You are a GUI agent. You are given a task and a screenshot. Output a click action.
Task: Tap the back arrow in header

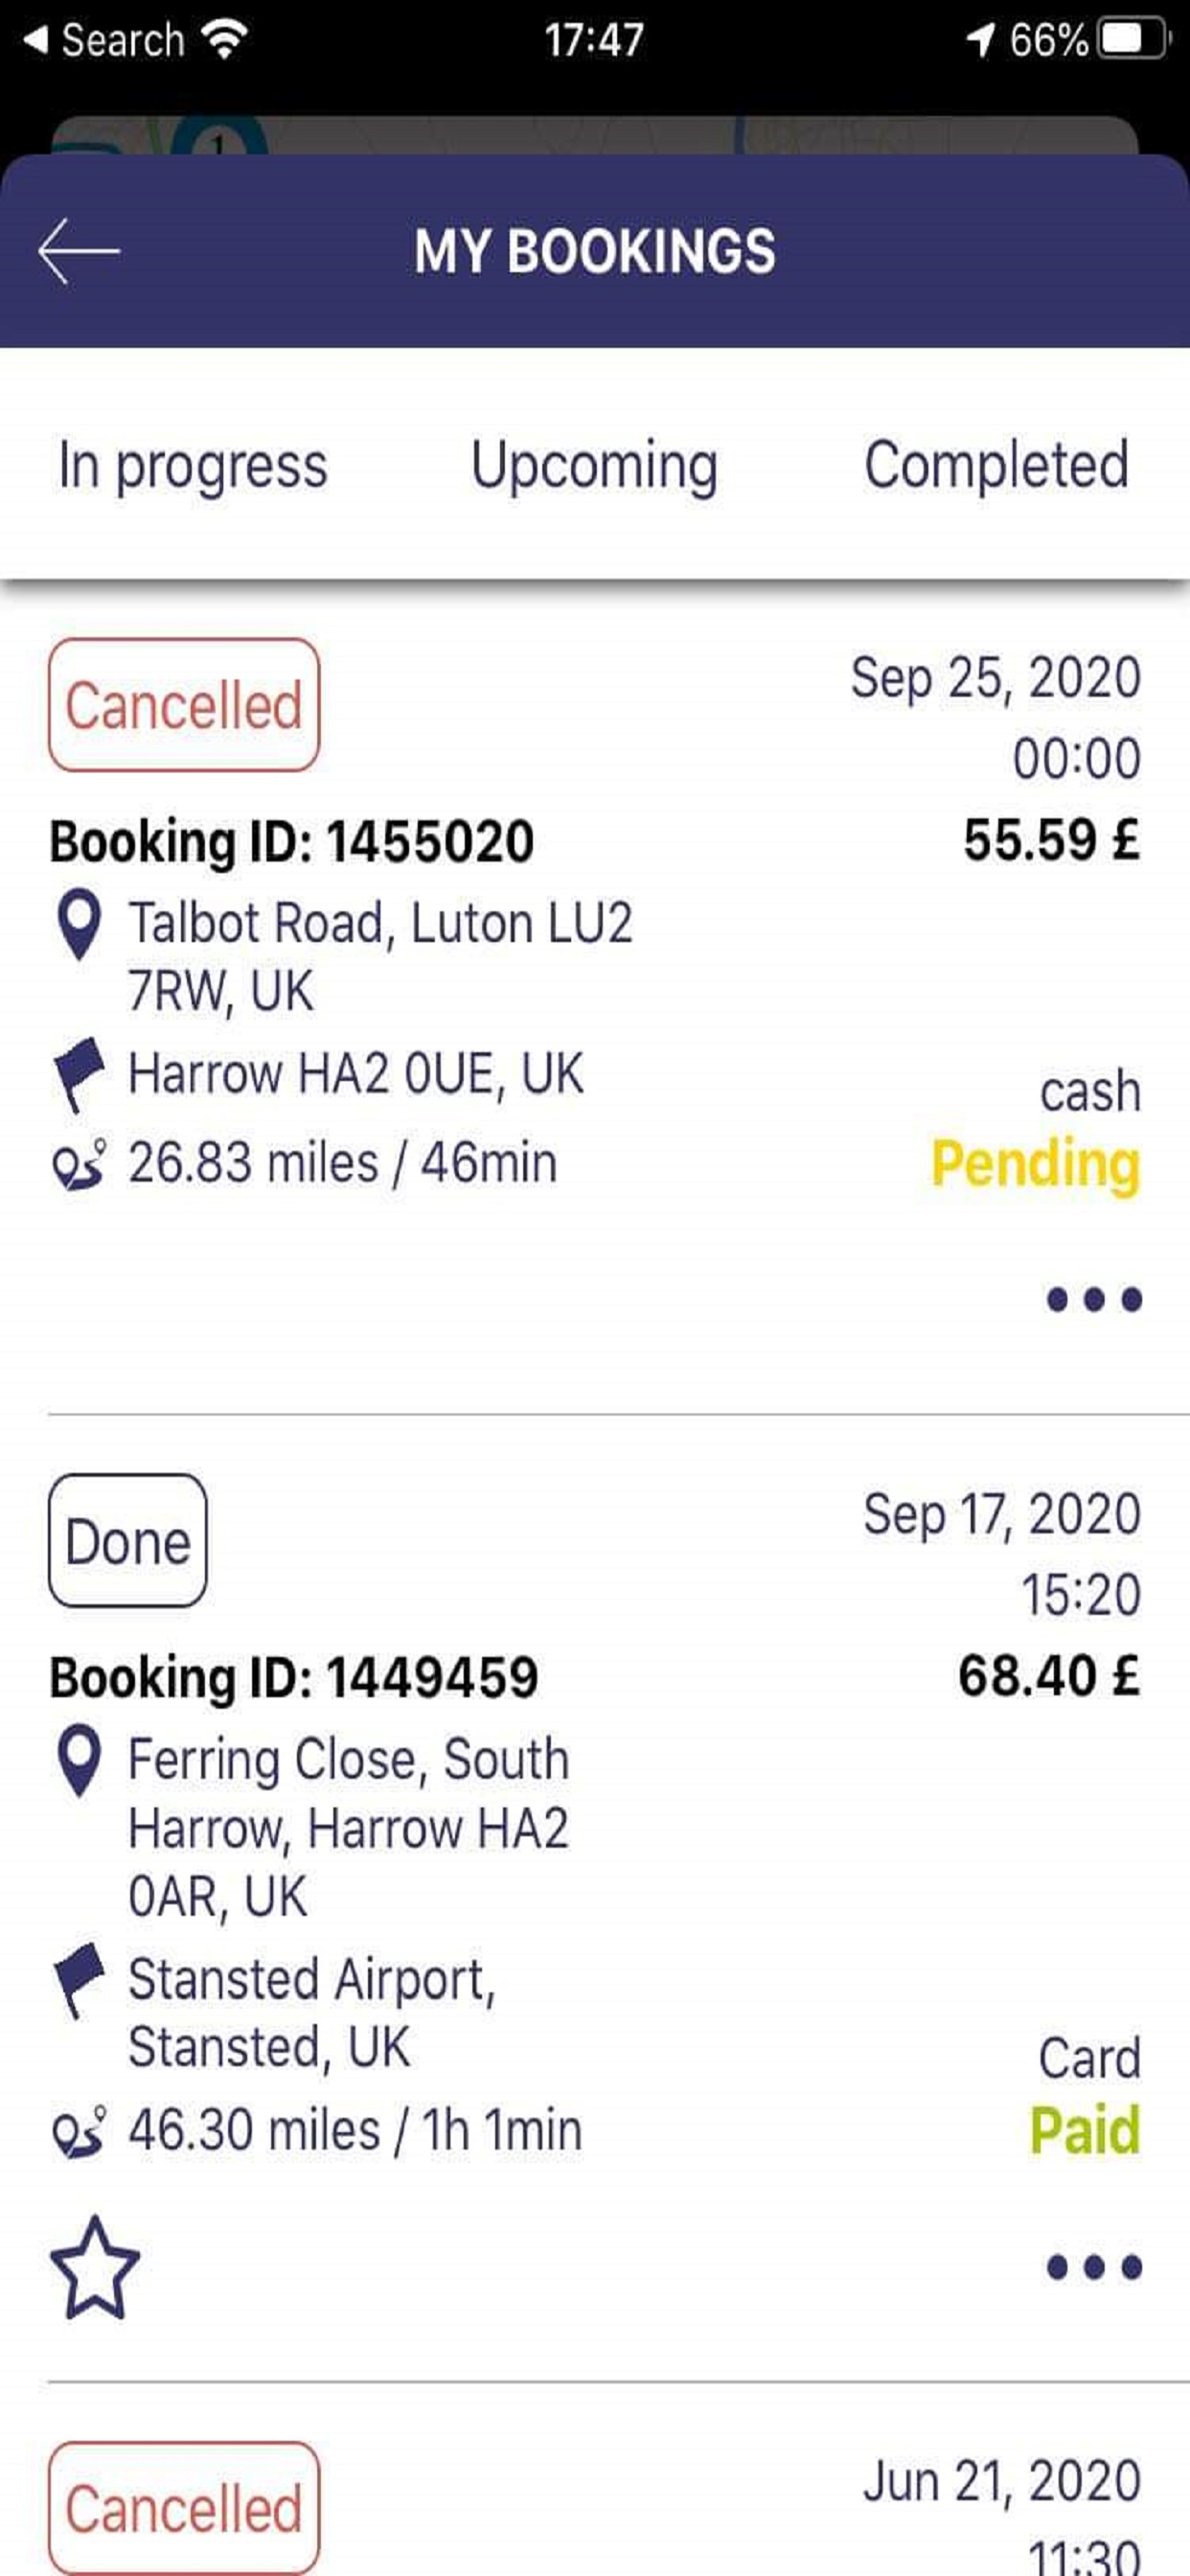coord(78,251)
